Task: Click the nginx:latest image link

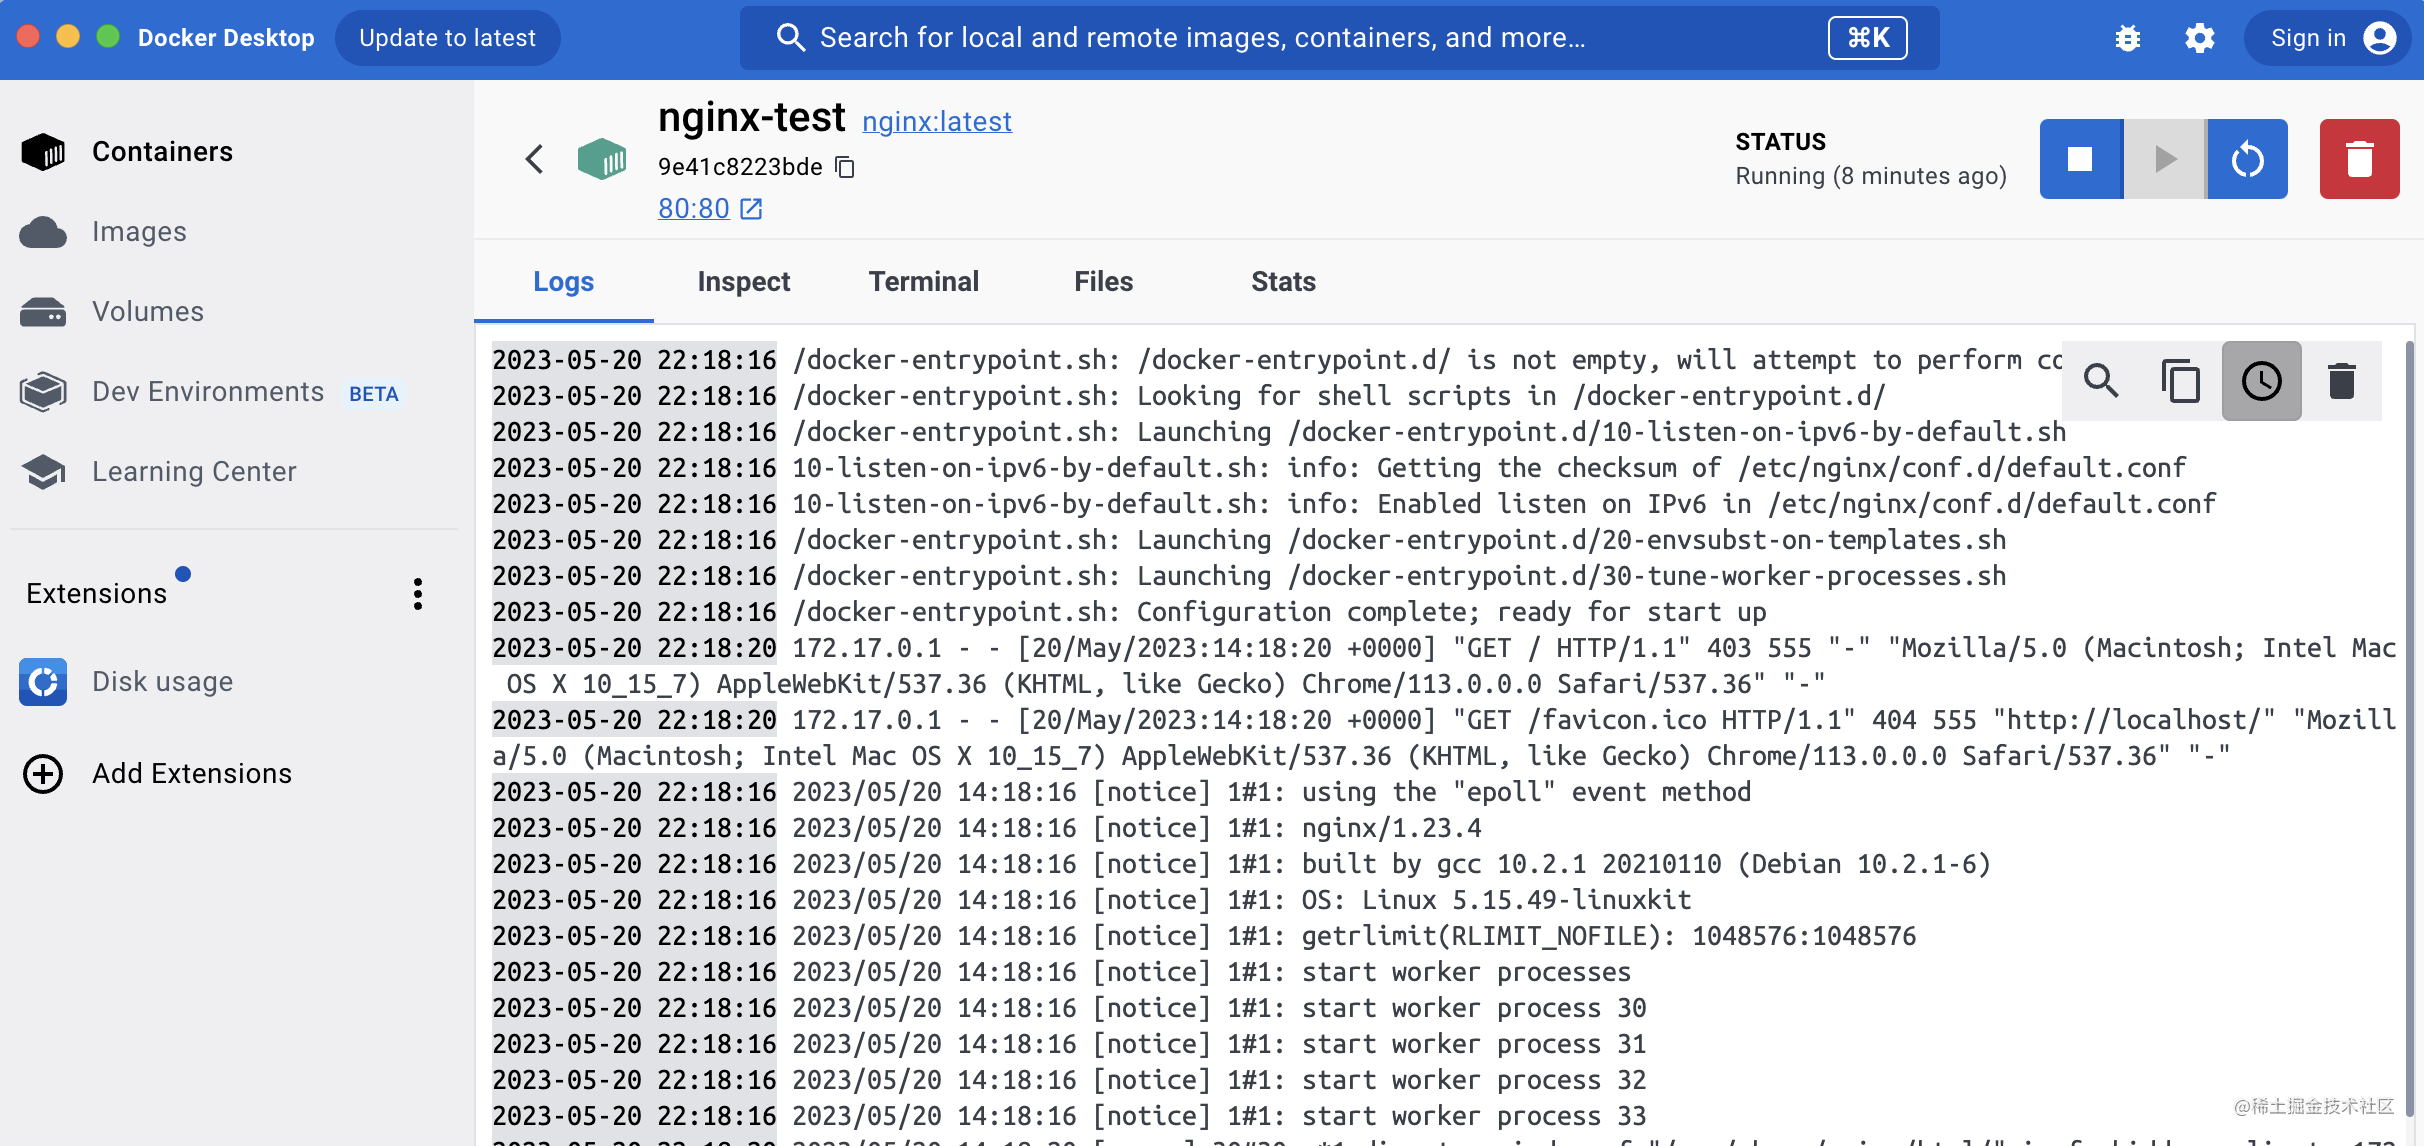Action: (x=936, y=122)
